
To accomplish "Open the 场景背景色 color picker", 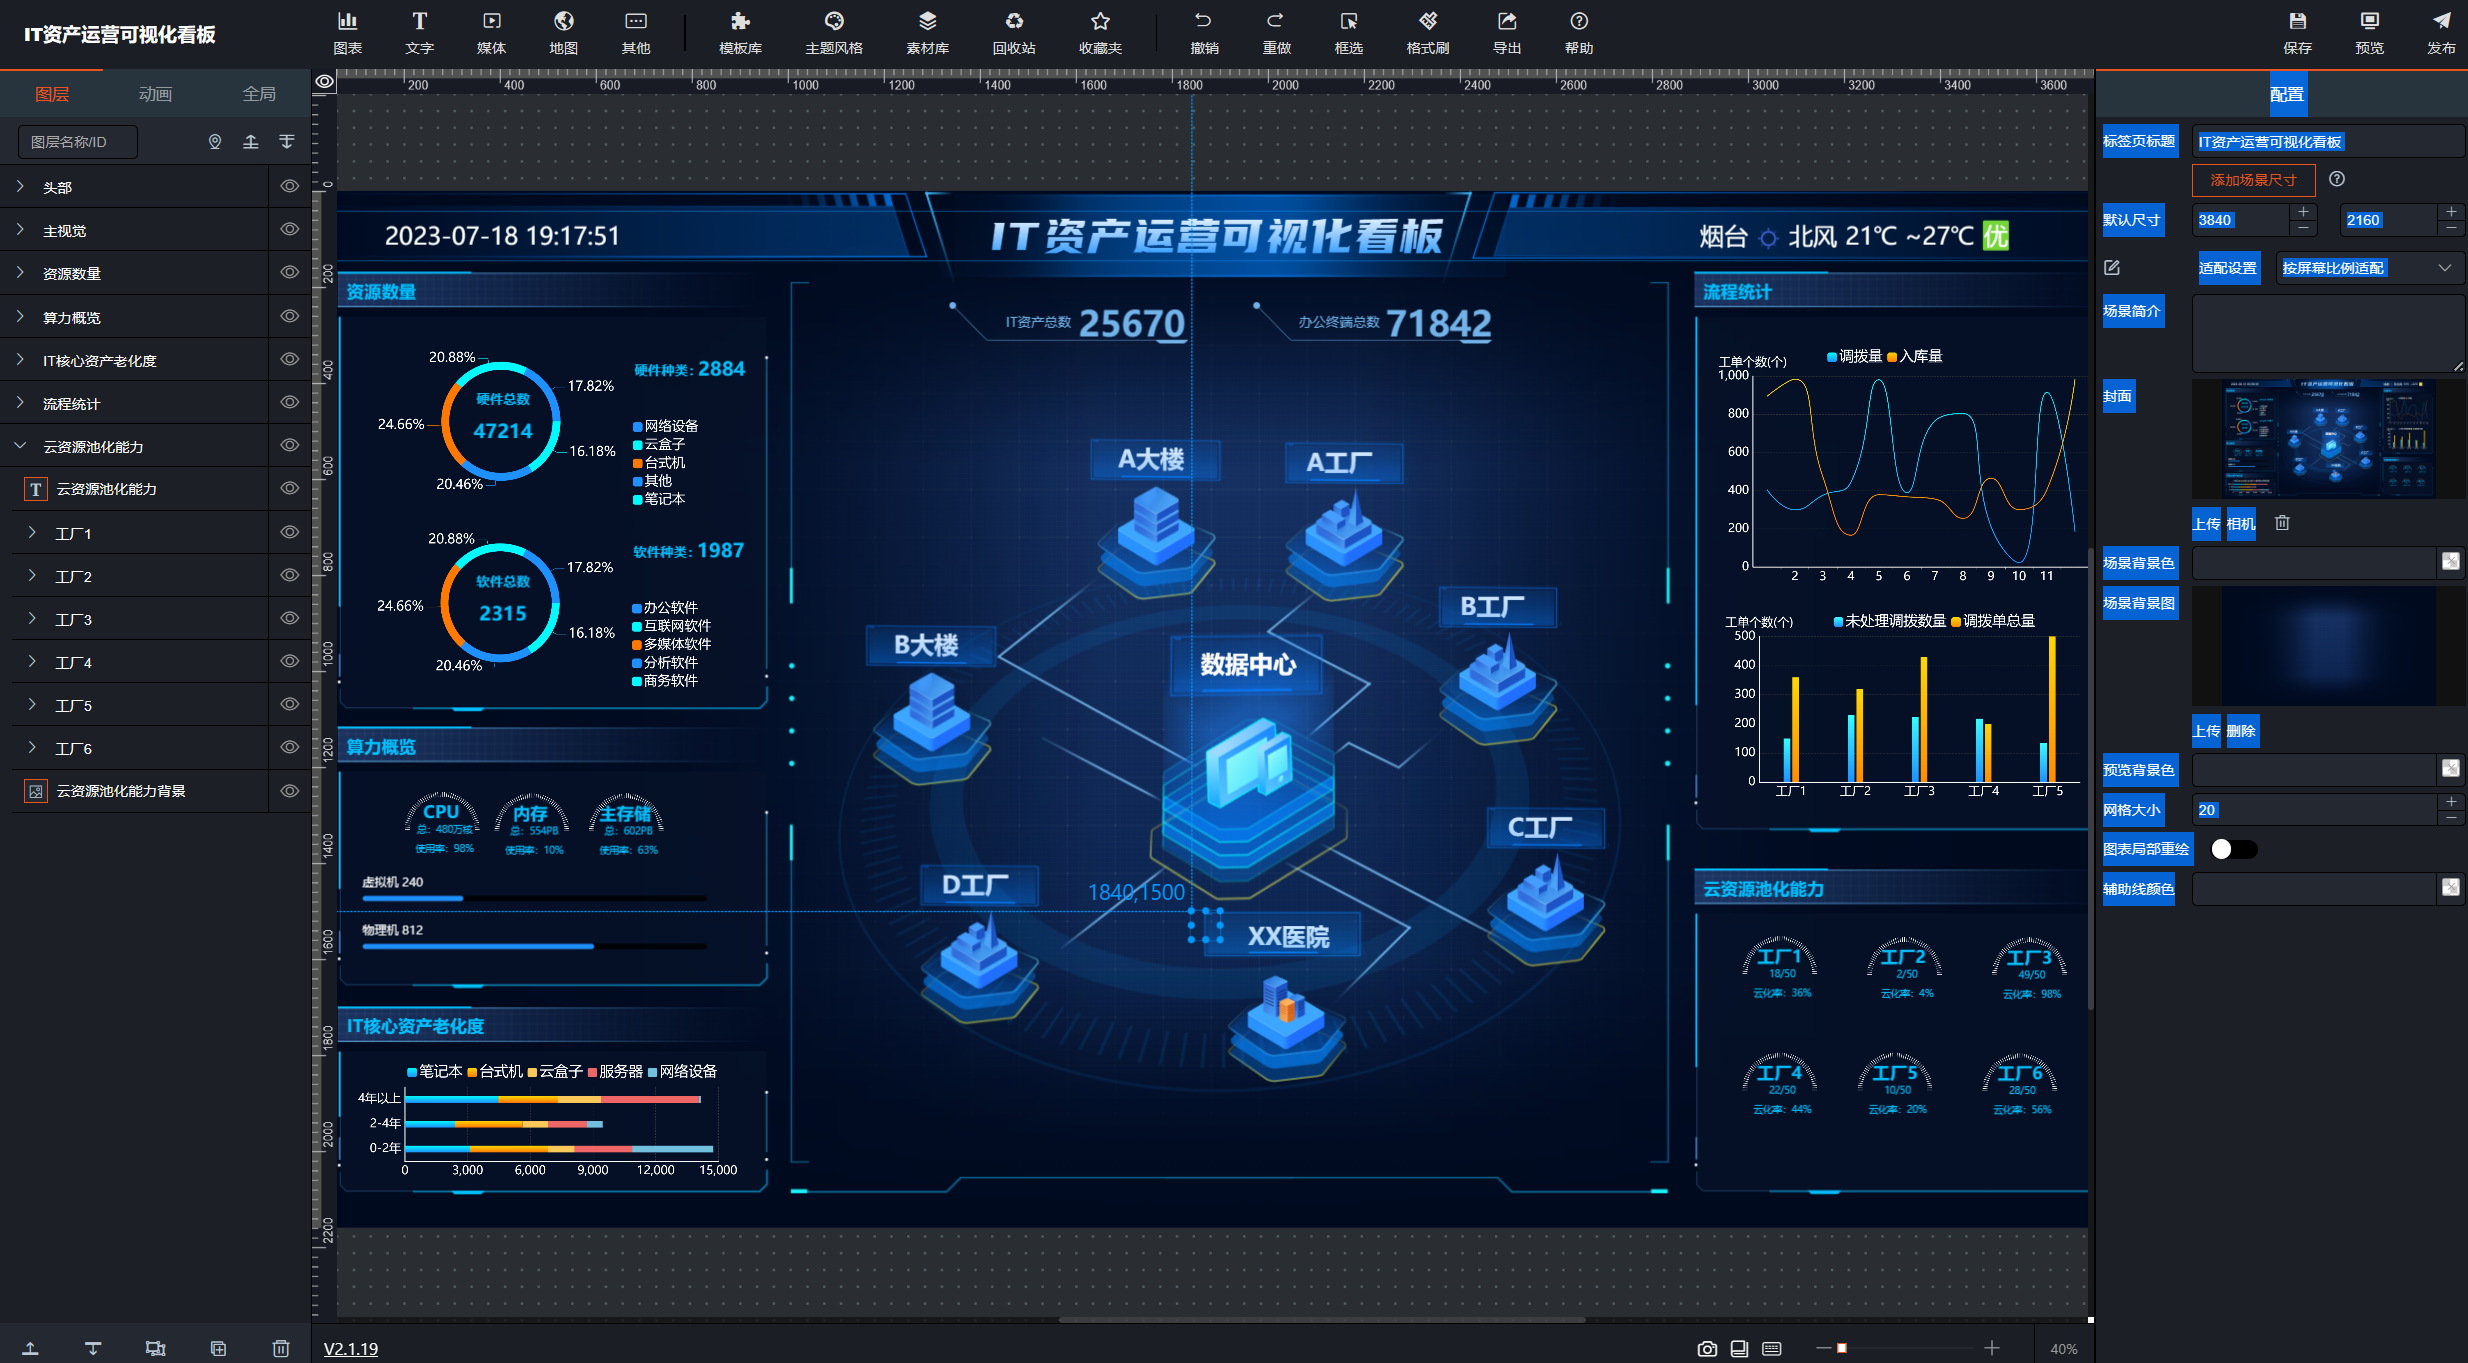I will tap(2450, 562).
